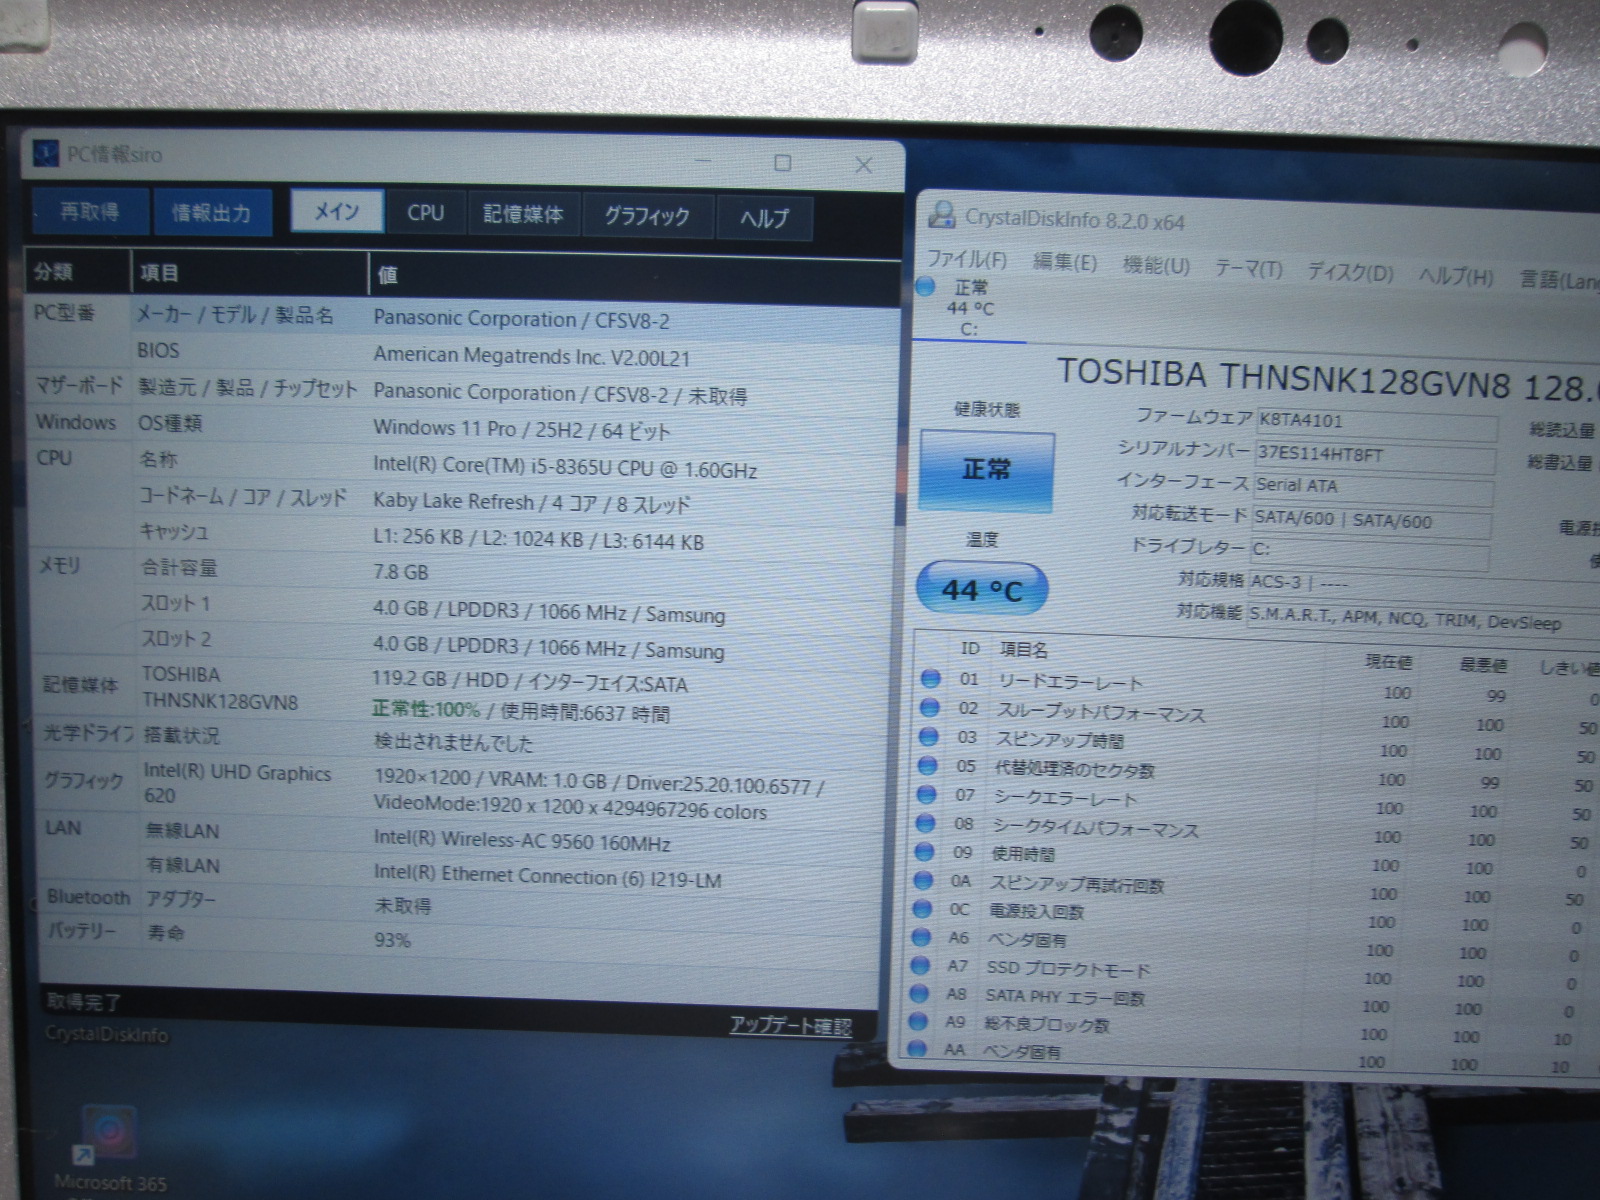Maximize the PC情報siro window

pyautogui.click(x=783, y=163)
